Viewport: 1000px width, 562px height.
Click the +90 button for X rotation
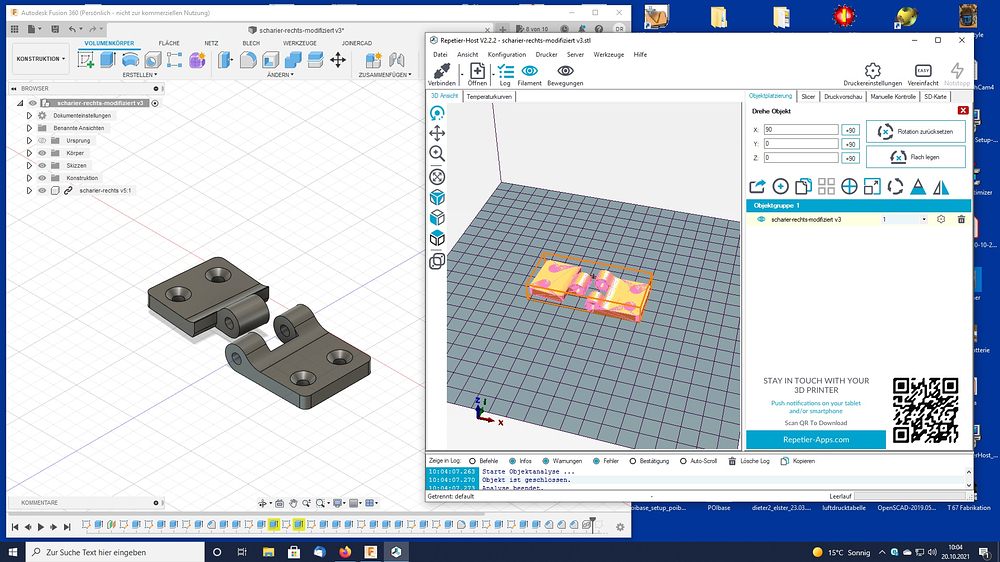click(850, 130)
